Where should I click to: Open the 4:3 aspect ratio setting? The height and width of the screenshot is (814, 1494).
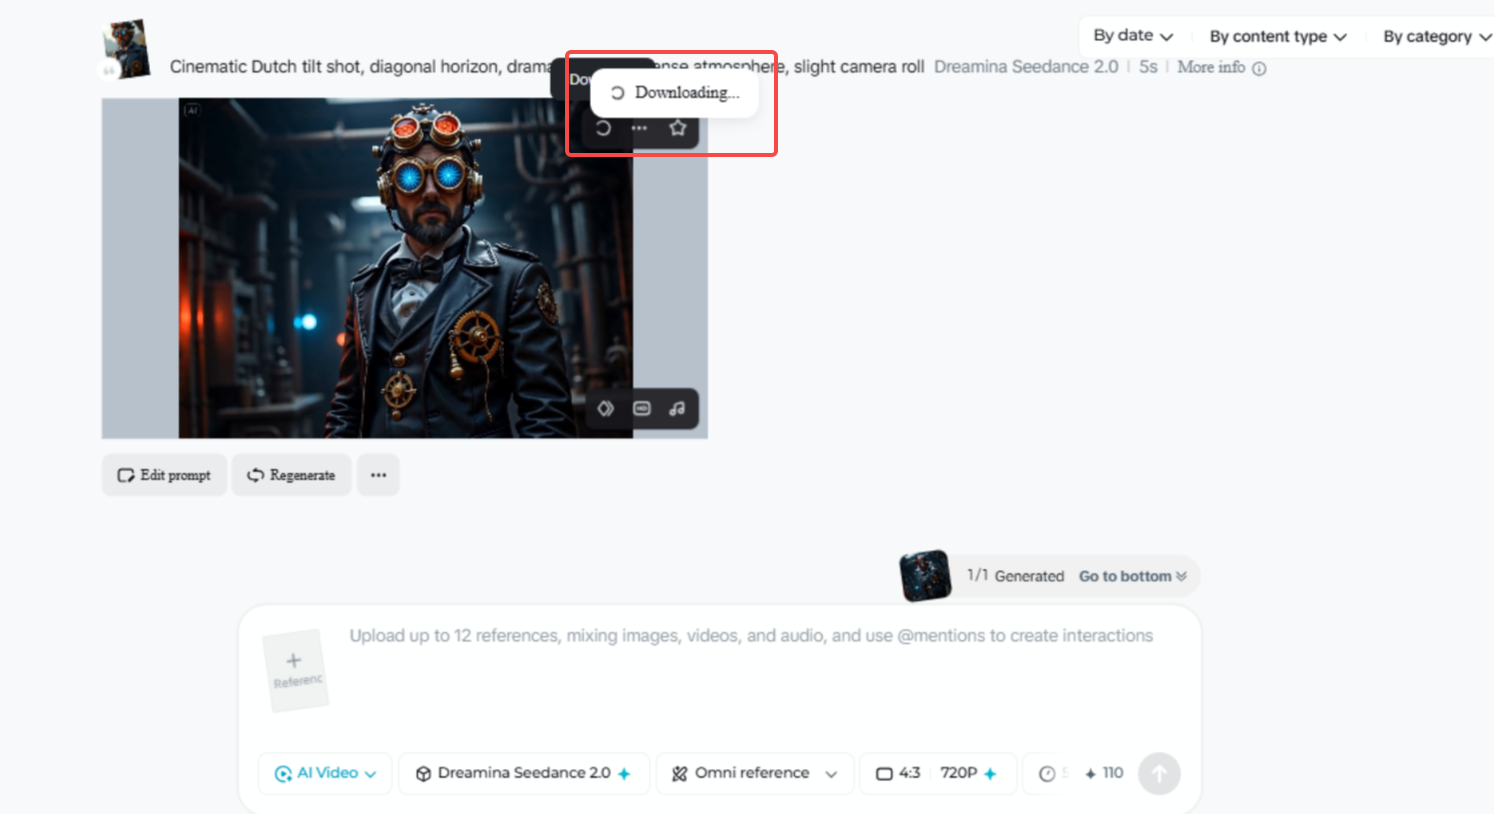click(898, 773)
